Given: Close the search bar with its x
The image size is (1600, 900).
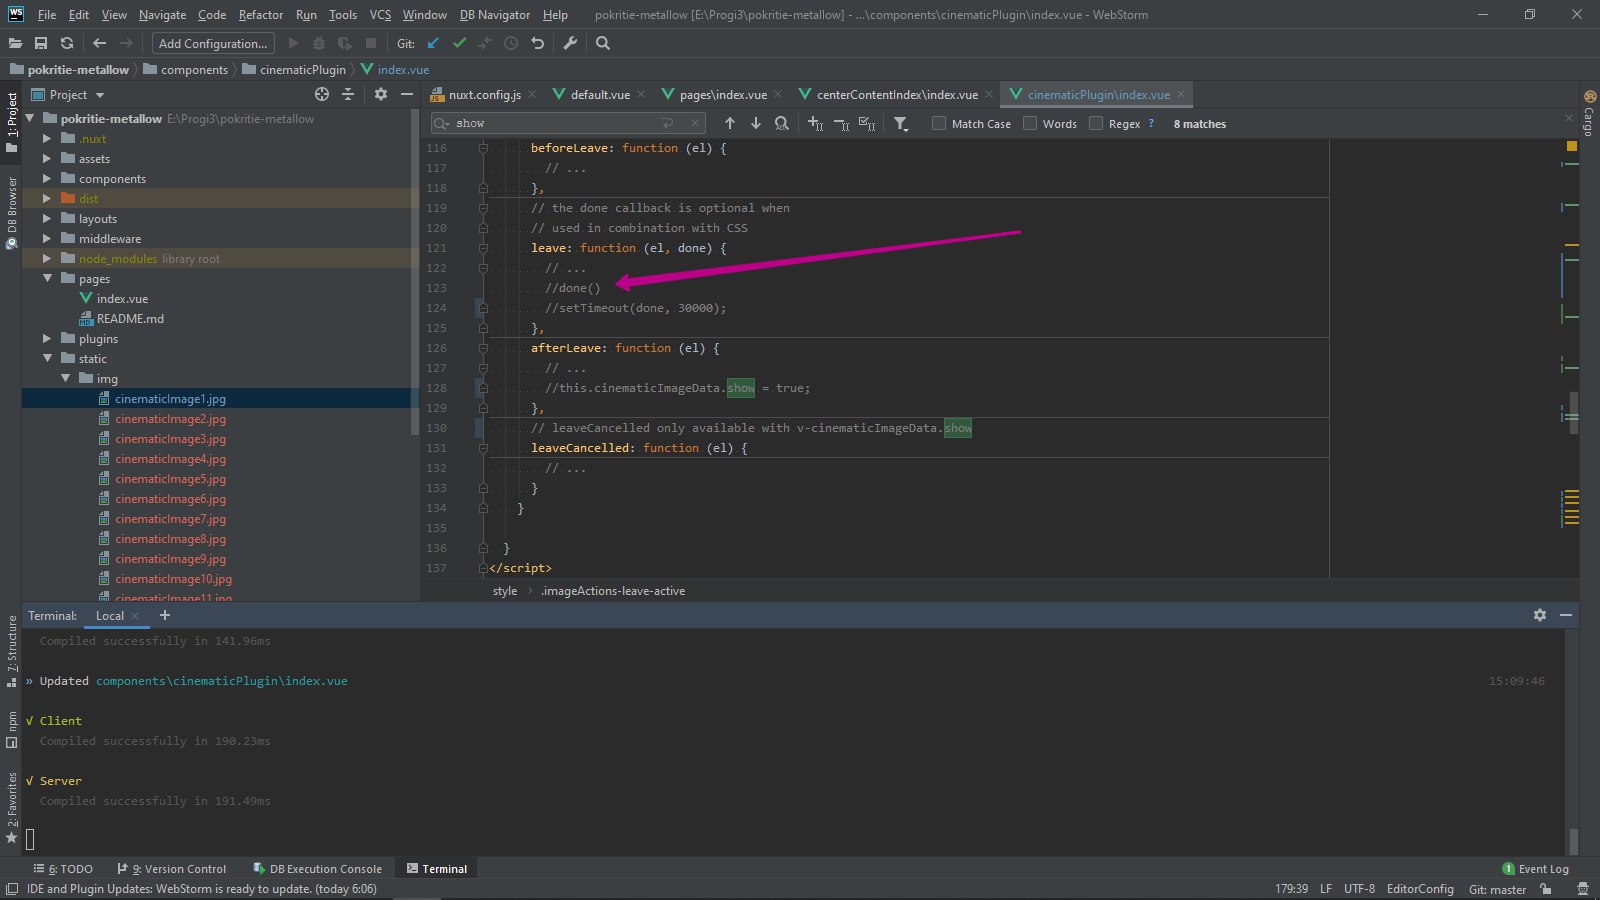Looking at the screenshot, I should coord(1568,118).
